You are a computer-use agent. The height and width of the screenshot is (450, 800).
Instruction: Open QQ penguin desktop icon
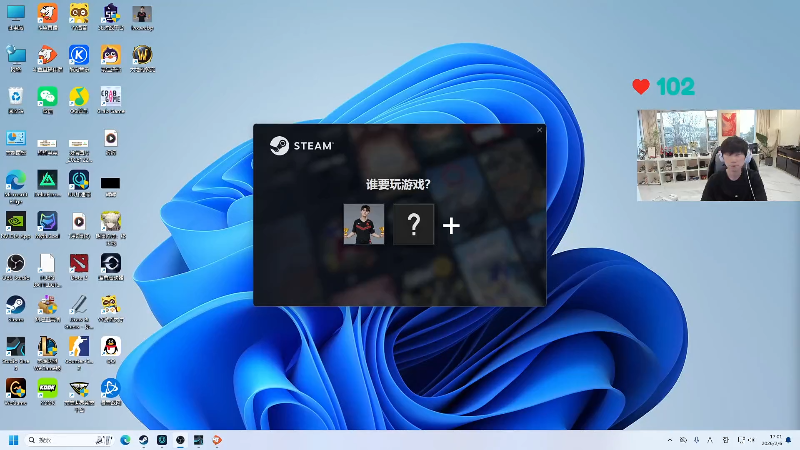[111, 350]
